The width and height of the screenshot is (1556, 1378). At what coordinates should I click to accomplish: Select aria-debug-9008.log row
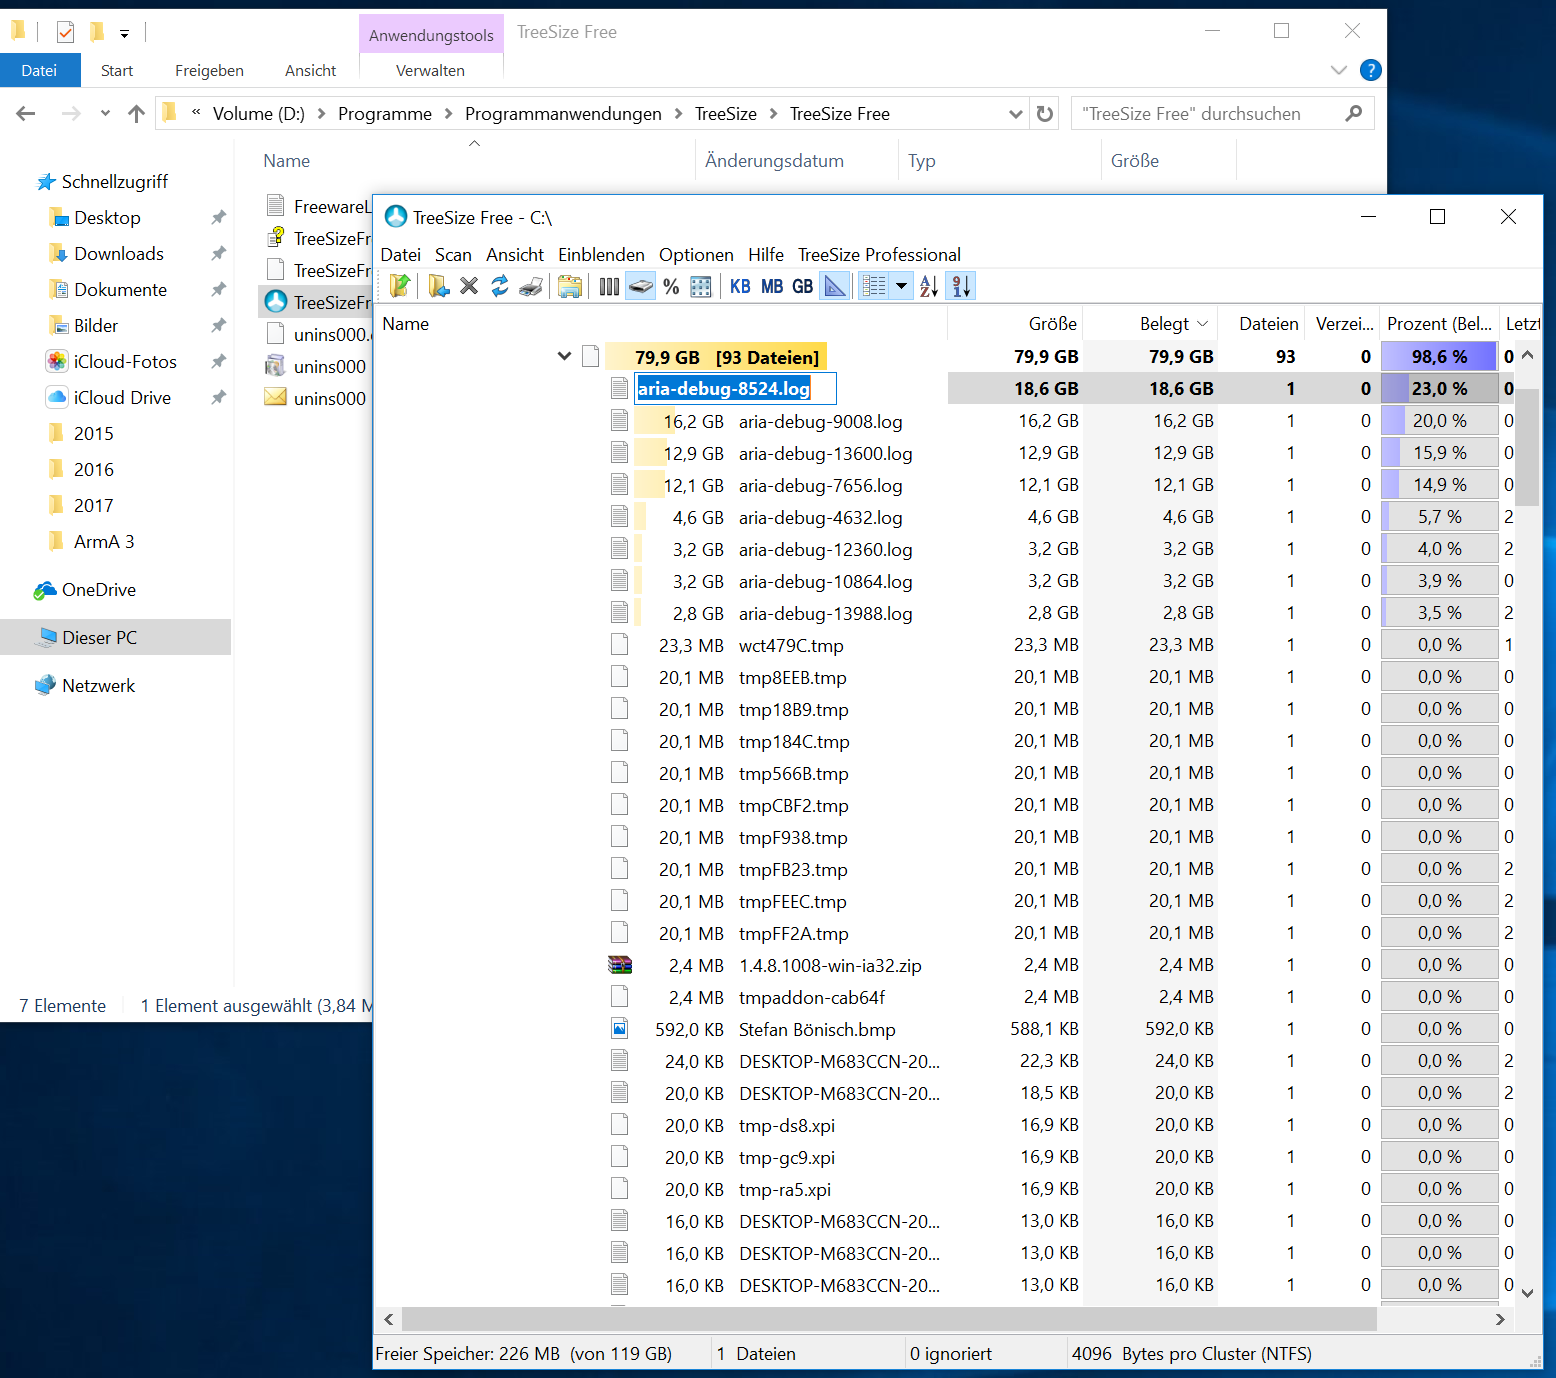pyautogui.click(x=820, y=422)
